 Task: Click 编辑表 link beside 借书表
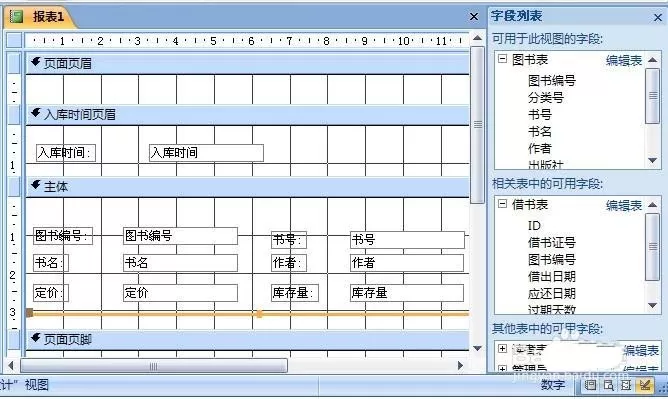pyautogui.click(x=624, y=205)
